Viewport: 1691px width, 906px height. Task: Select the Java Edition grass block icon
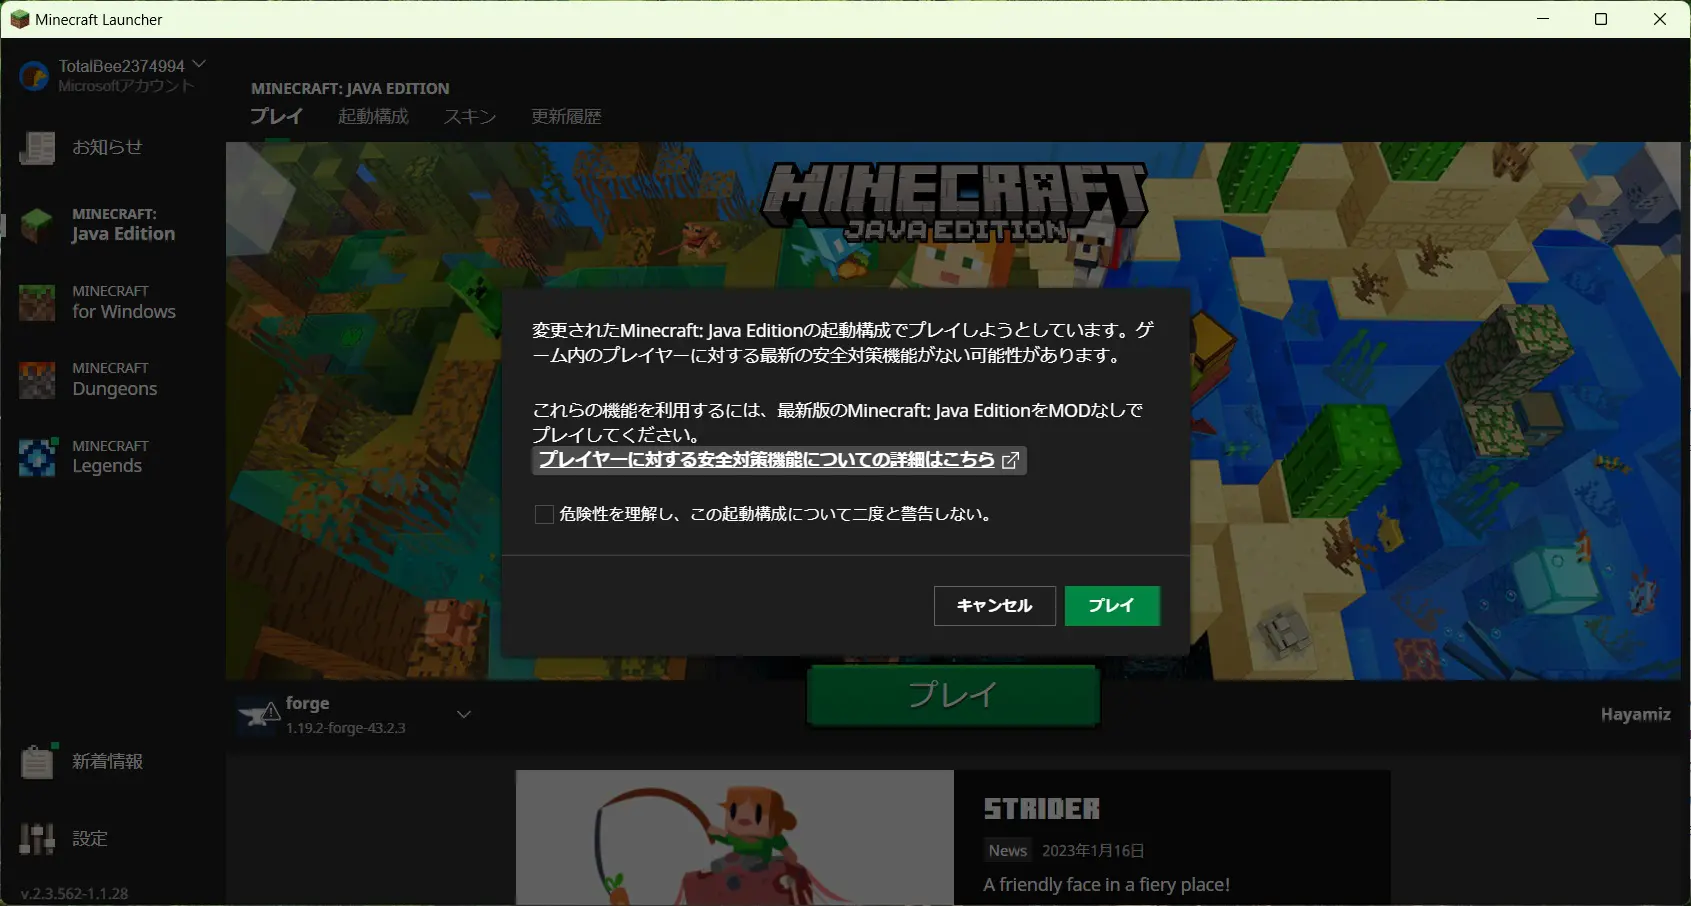tap(38, 225)
